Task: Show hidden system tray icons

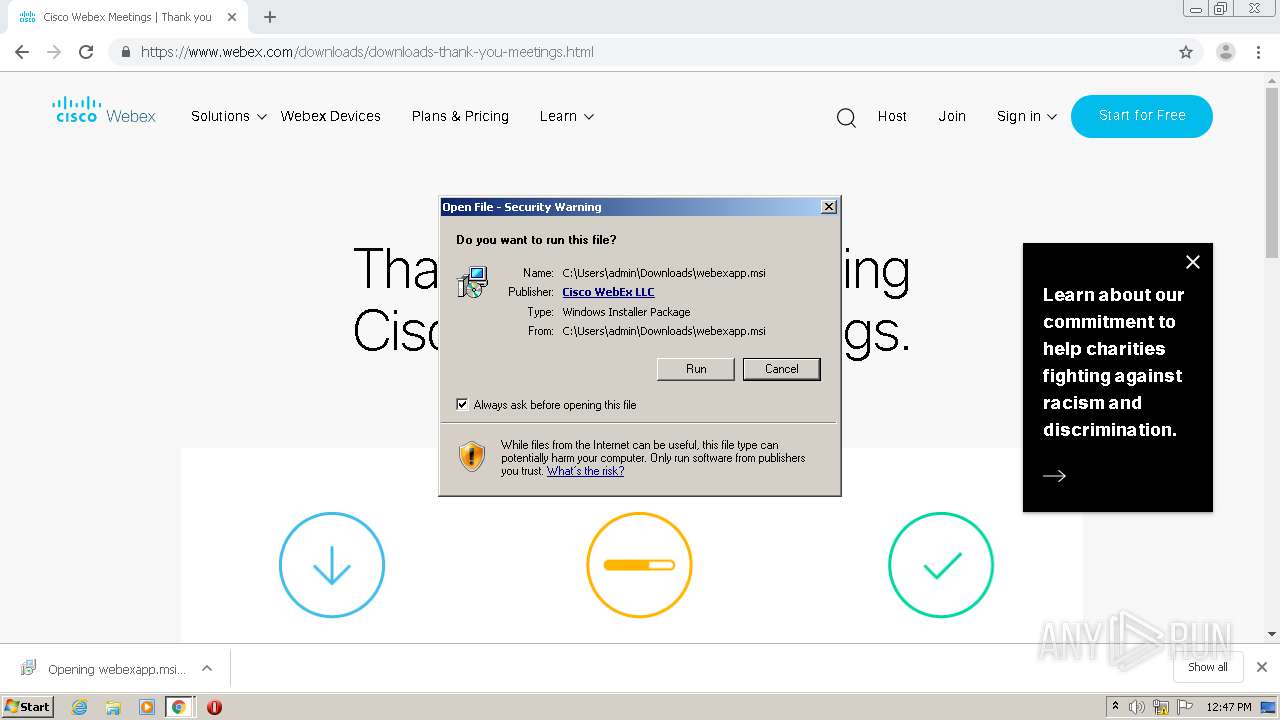Action: click(x=1115, y=707)
